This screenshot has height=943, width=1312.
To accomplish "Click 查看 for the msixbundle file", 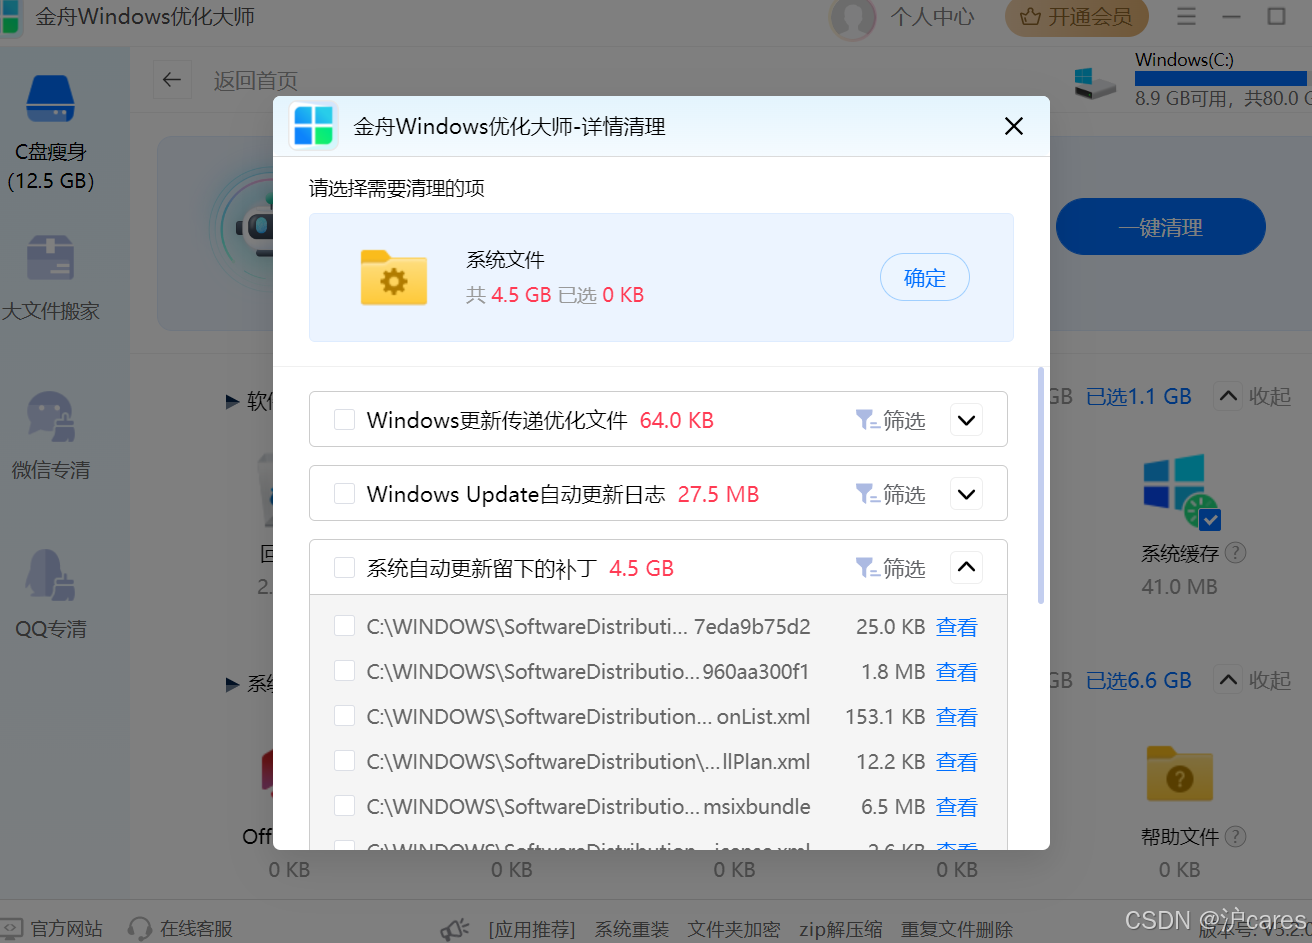I will (957, 806).
